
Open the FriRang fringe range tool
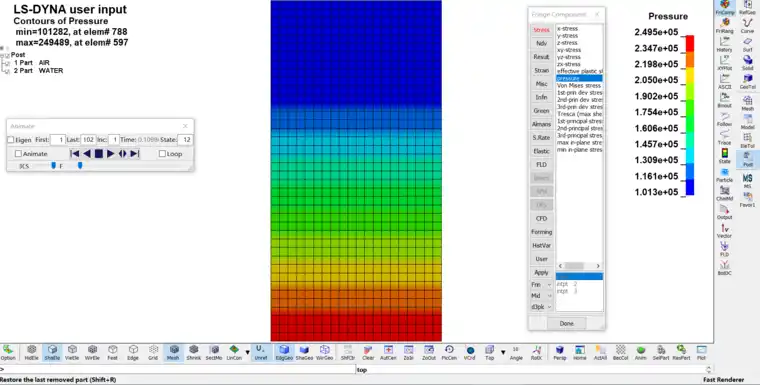(725, 25)
